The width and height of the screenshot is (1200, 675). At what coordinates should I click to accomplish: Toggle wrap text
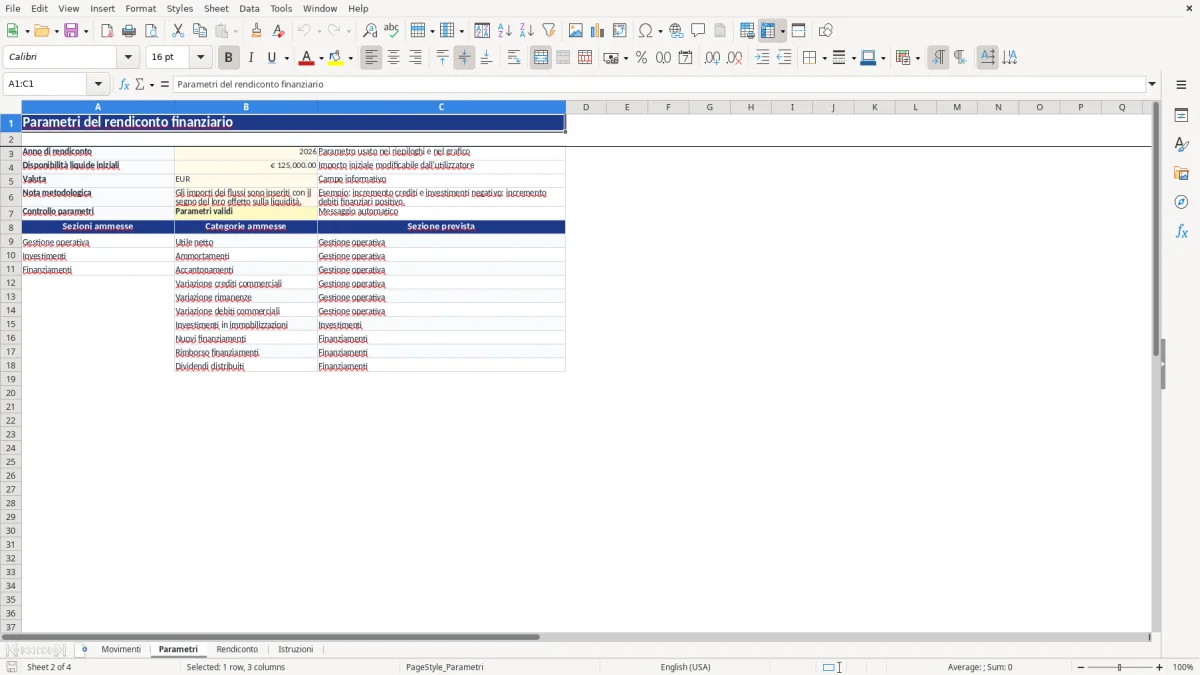tap(514, 58)
